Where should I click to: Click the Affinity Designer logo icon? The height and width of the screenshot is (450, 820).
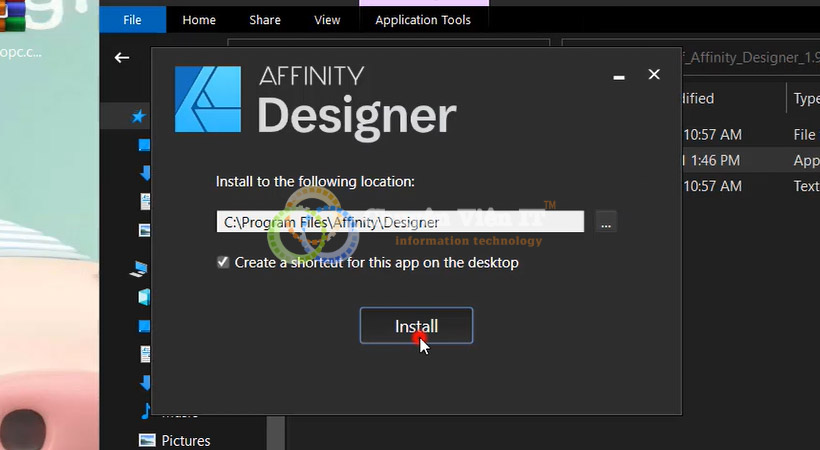coord(208,100)
